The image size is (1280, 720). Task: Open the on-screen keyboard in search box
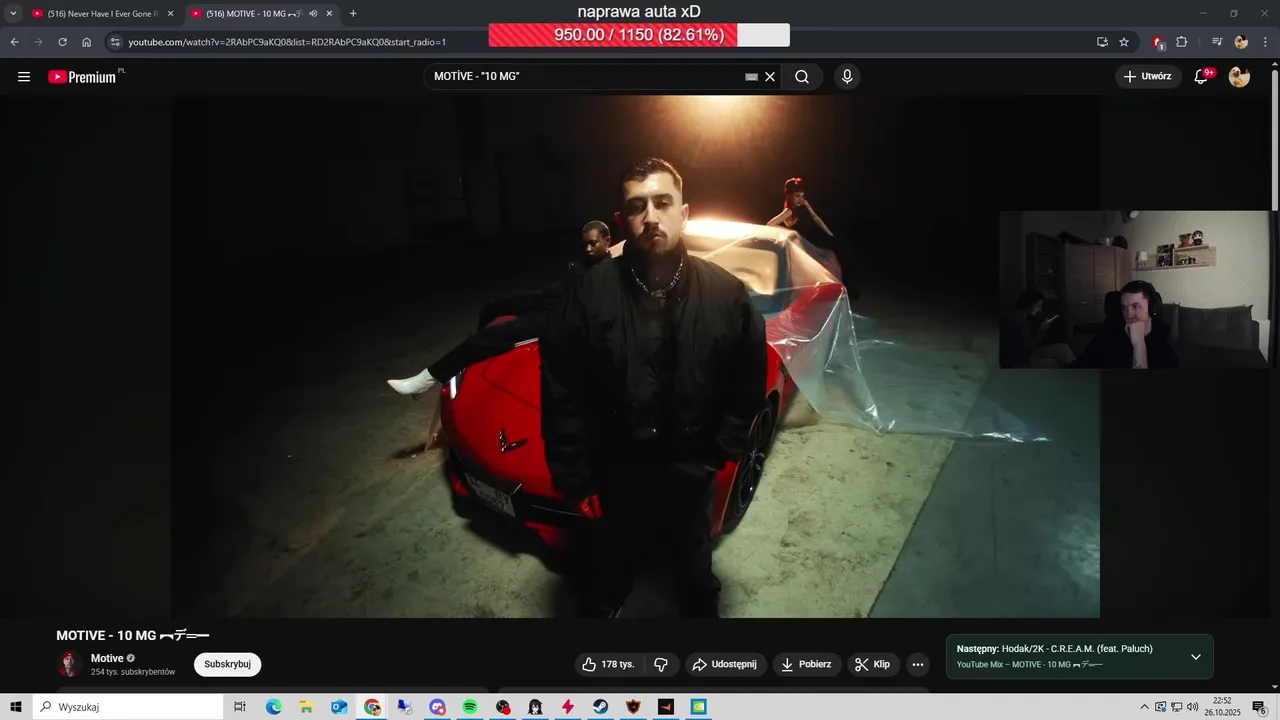pyautogui.click(x=751, y=77)
